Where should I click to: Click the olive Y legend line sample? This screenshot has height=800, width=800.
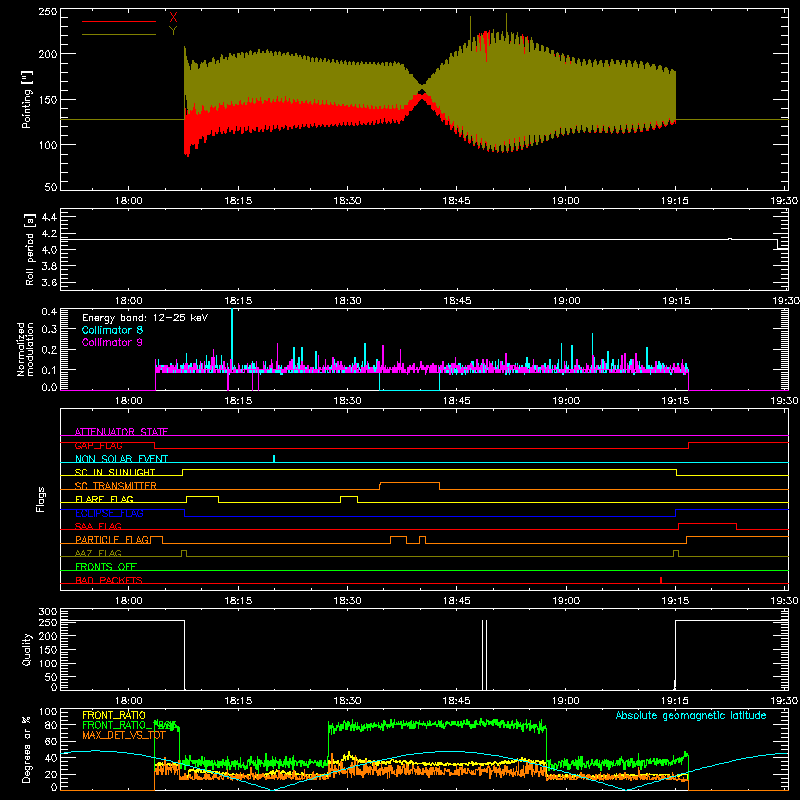click(118, 35)
